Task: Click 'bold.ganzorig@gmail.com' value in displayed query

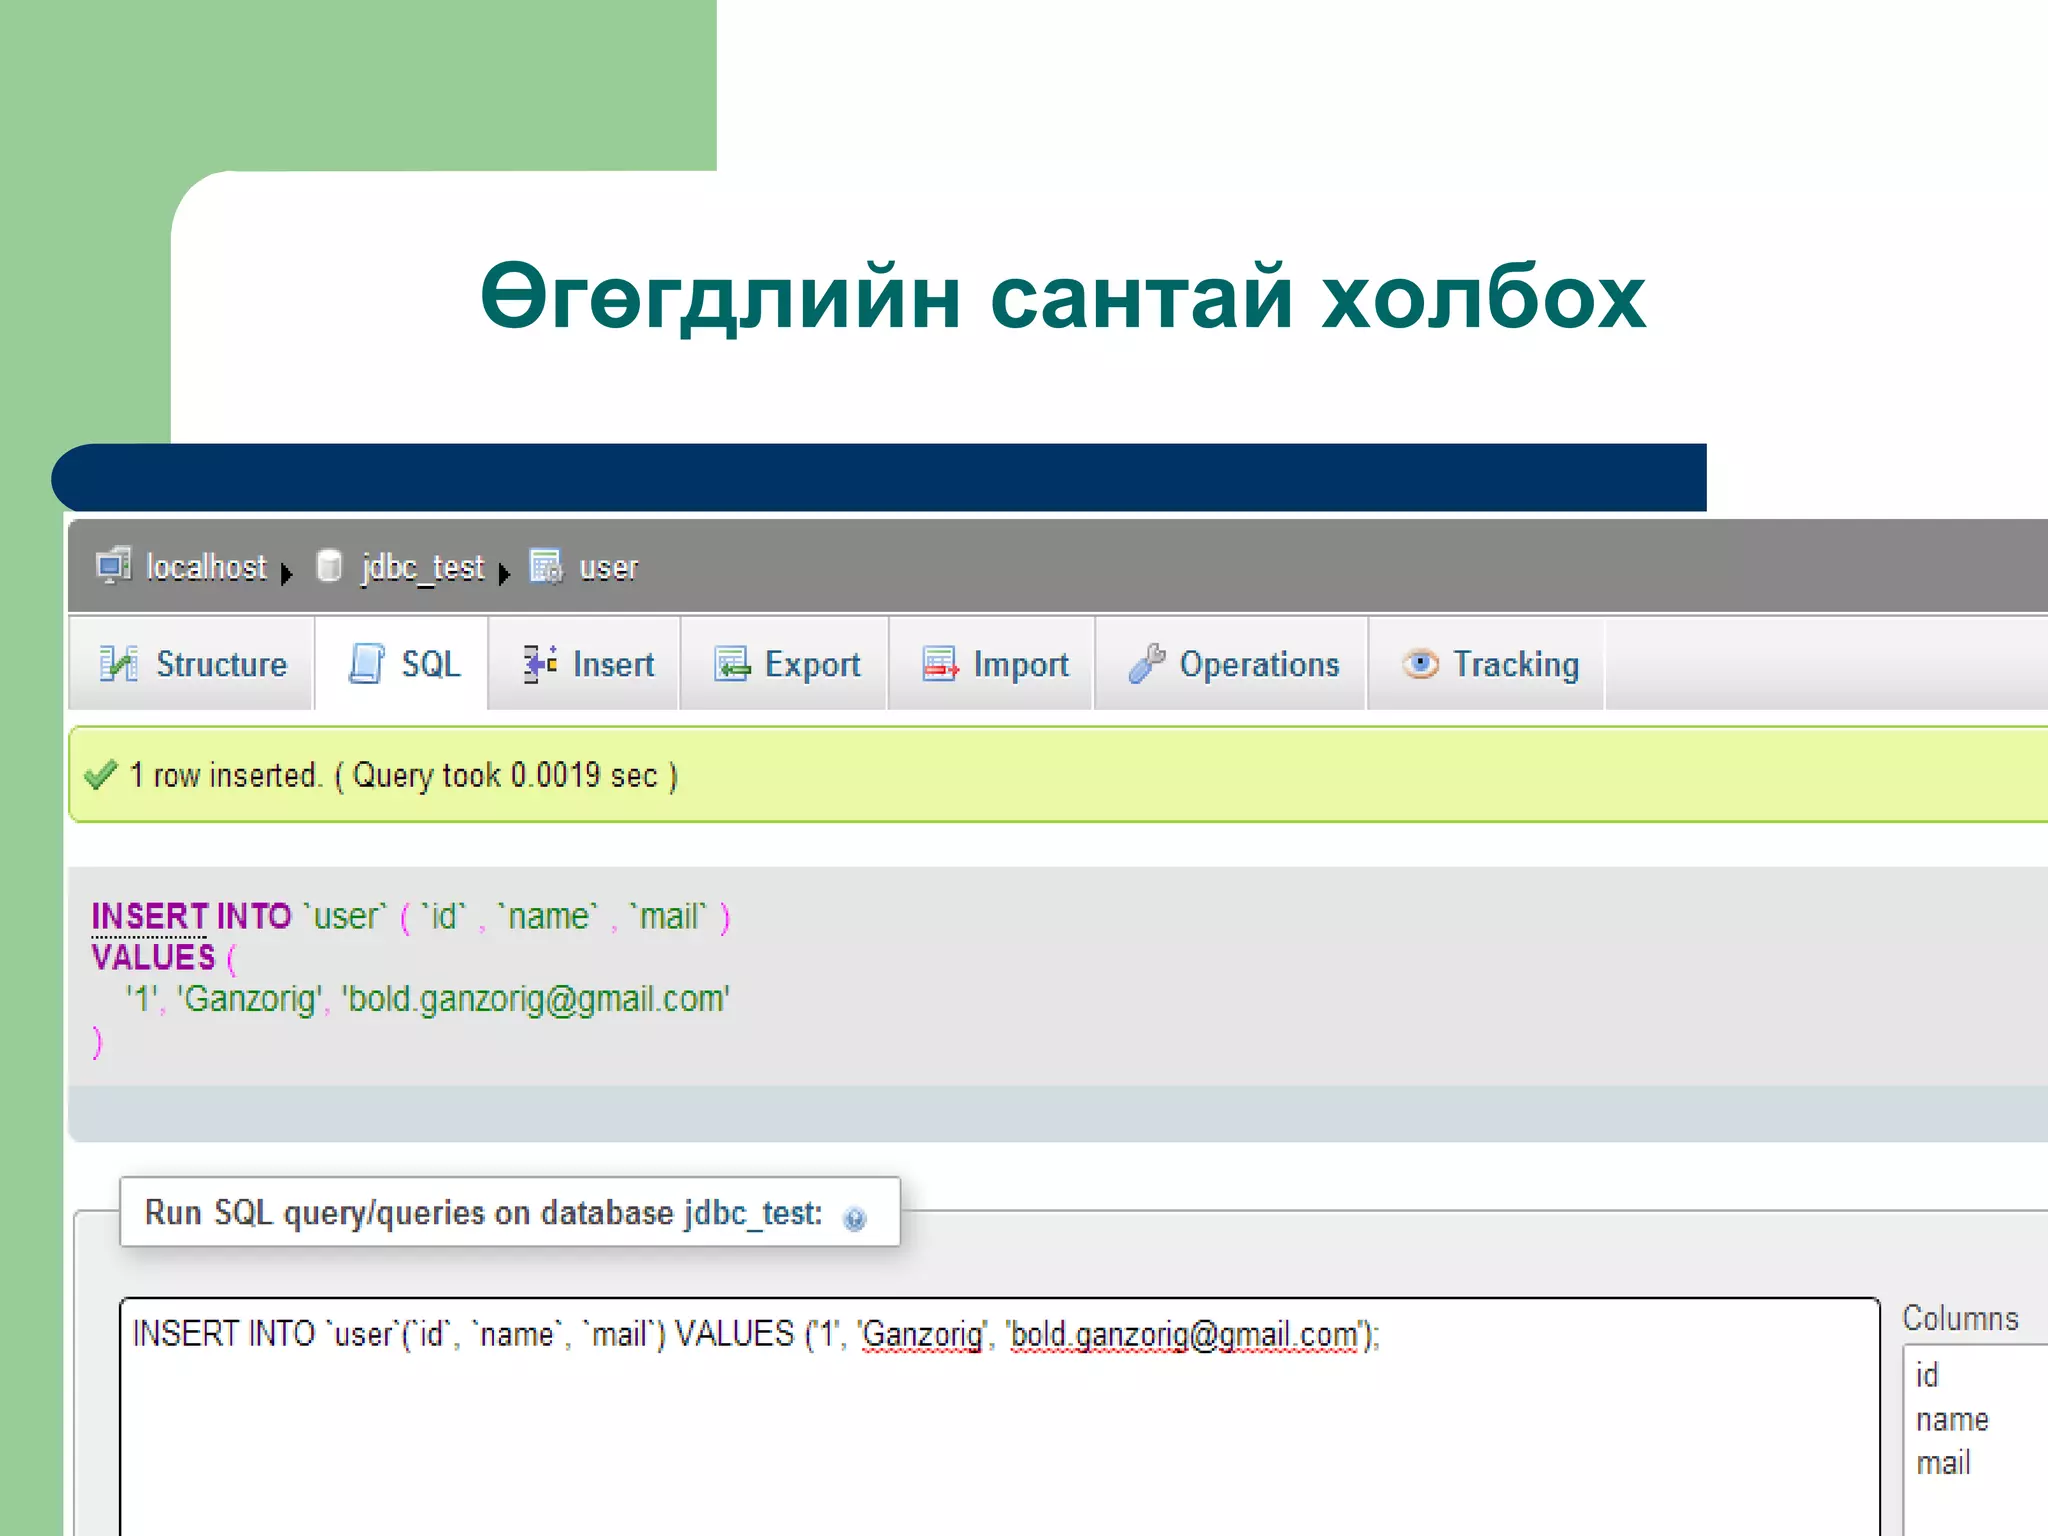Action: pyautogui.click(x=537, y=999)
